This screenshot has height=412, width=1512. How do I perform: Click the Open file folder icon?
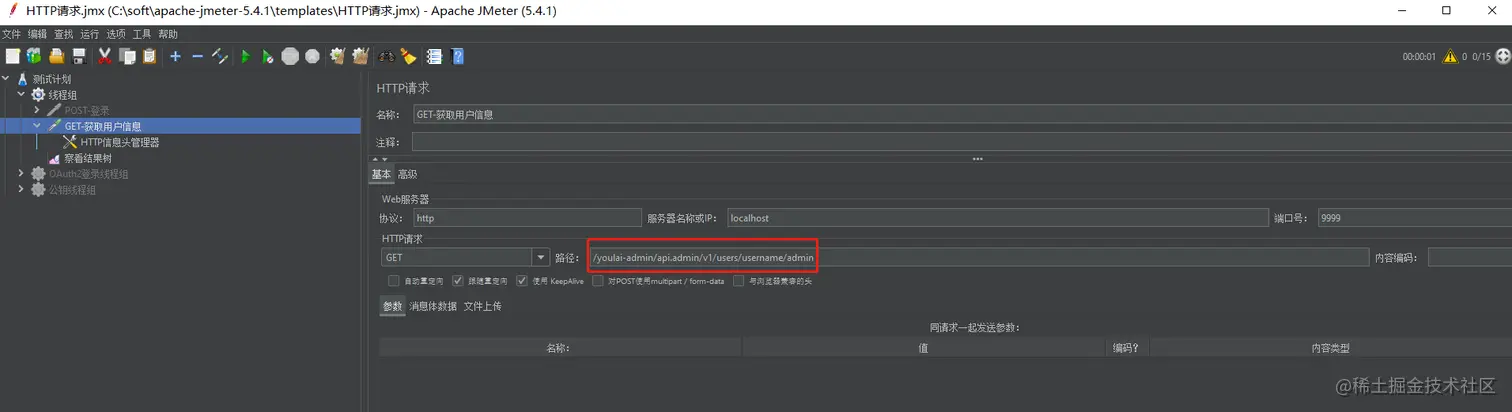click(x=57, y=56)
